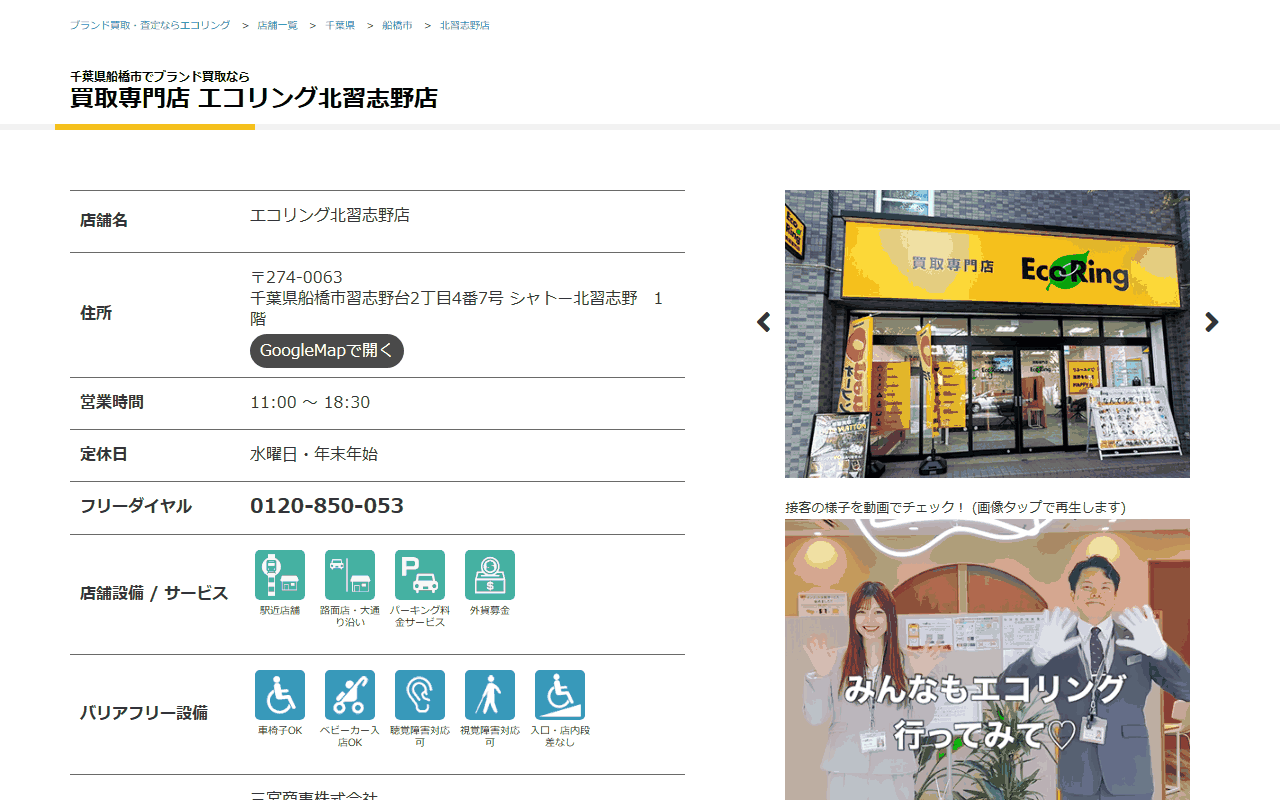Click the EcoRing storefront photo
This screenshot has width=1280, height=800.
coord(987,334)
